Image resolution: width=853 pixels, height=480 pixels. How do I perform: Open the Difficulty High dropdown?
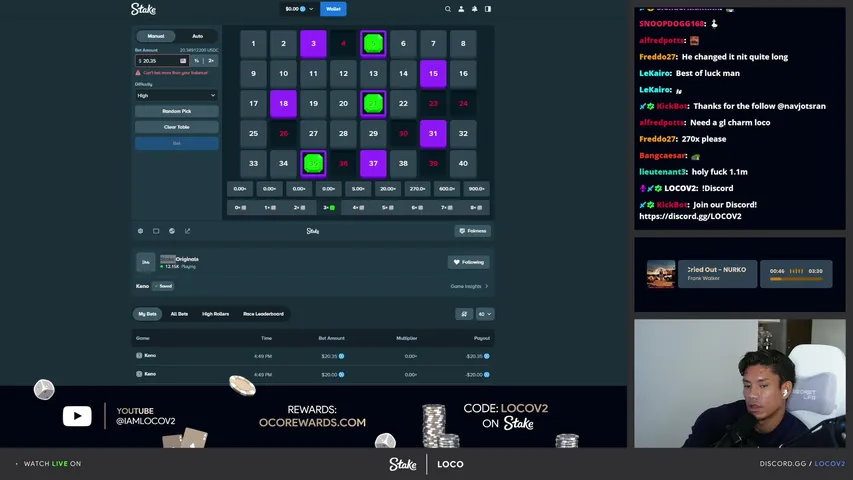pos(176,95)
